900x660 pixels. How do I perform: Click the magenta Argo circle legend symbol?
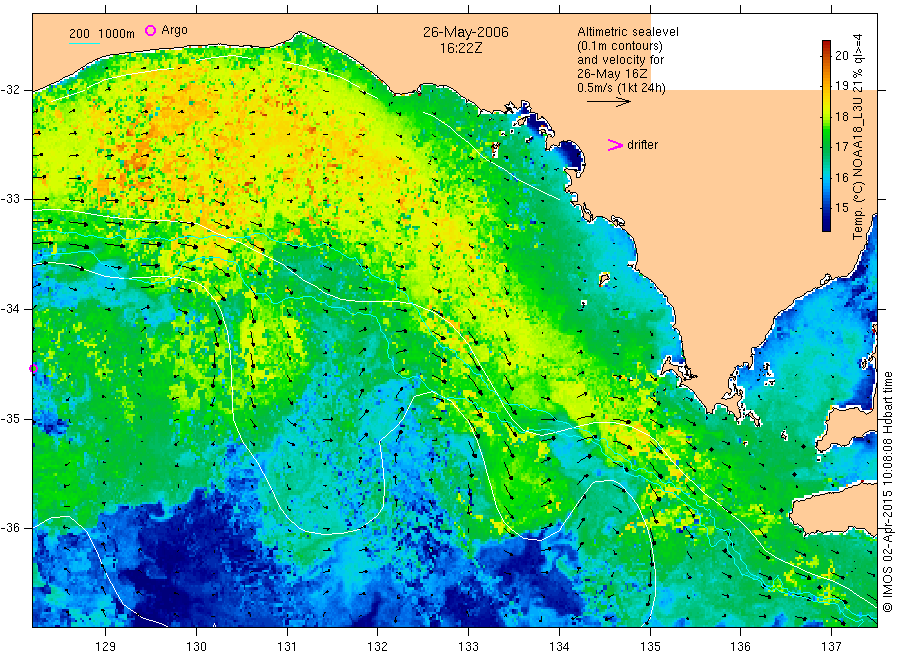click(150, 30)
